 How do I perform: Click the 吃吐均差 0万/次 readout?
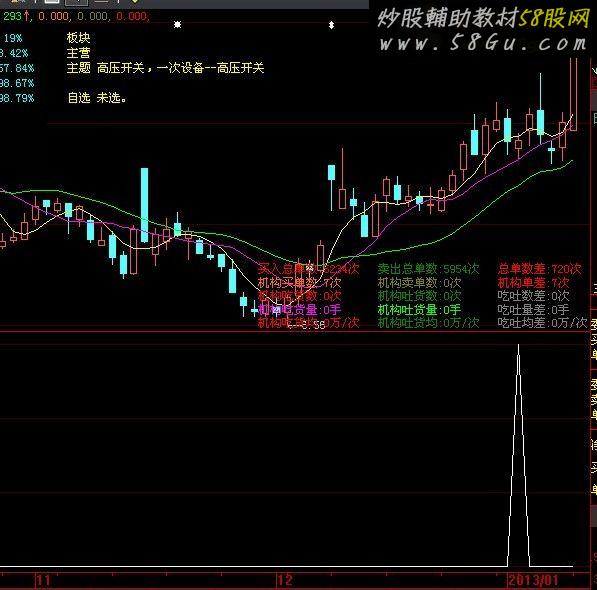(542, 323)
